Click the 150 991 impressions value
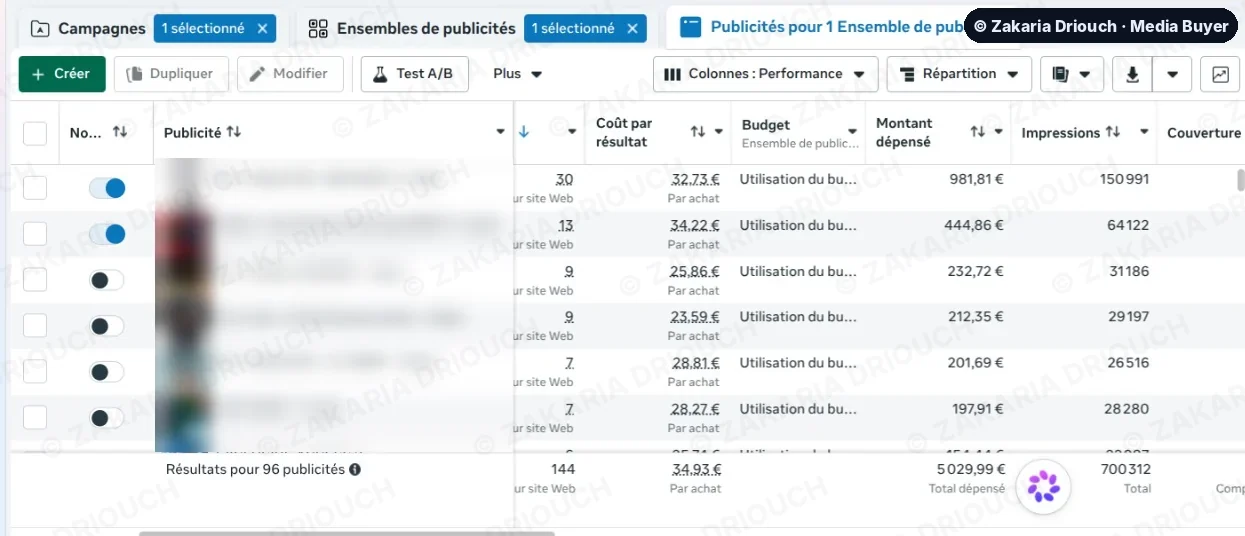Image resolution: width=1245 pixels, height=536 pixels. 1124,179
